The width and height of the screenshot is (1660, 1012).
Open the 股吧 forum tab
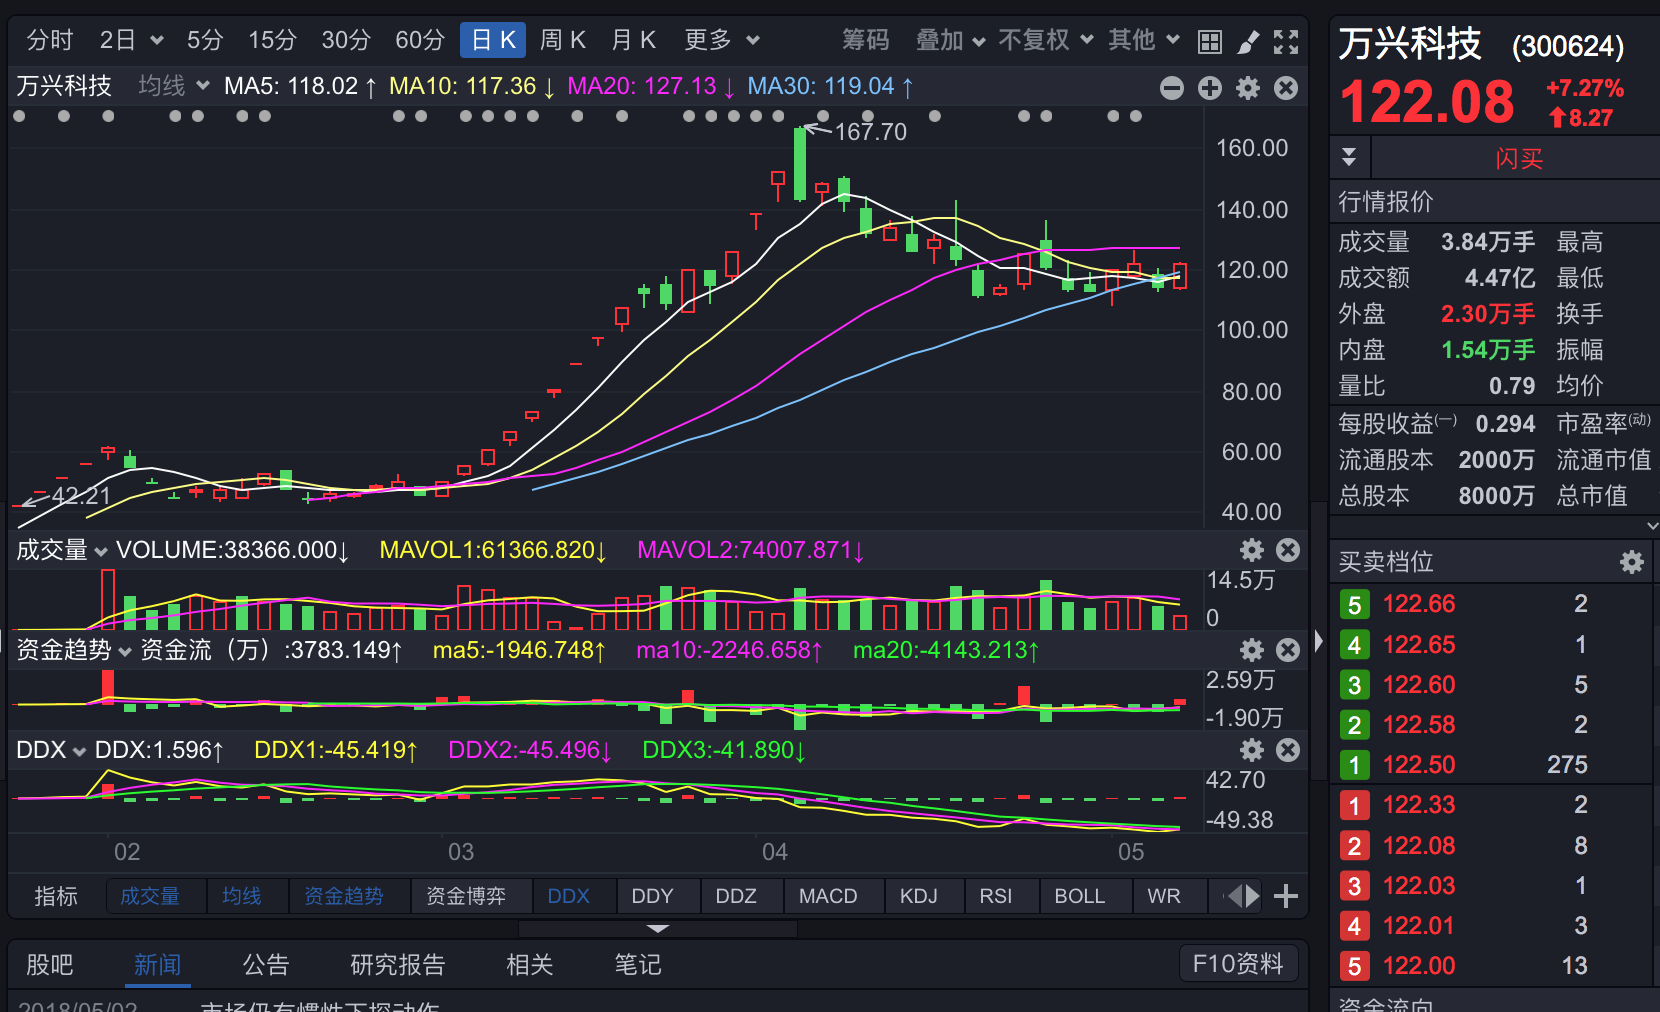[x=50, y=965]
